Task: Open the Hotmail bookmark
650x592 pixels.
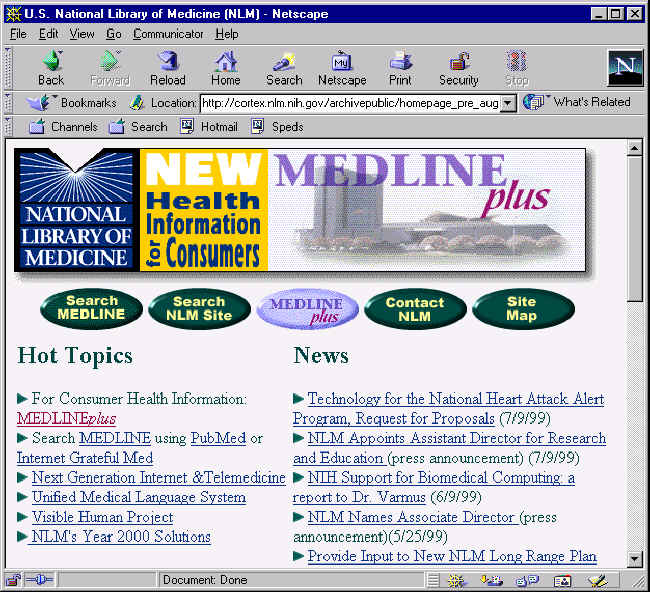Action: pos(209,126)
